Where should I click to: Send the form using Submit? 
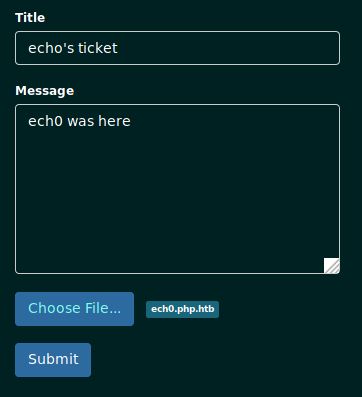(x=53, y=360)
